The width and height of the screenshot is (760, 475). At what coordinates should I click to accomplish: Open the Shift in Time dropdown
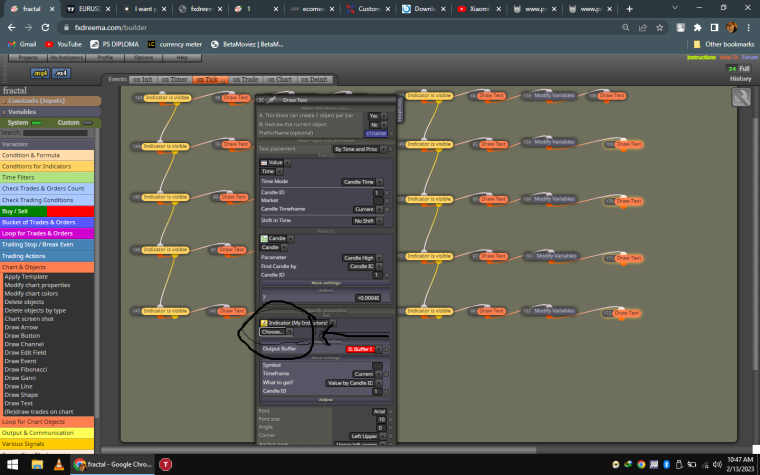click(367, 221)
